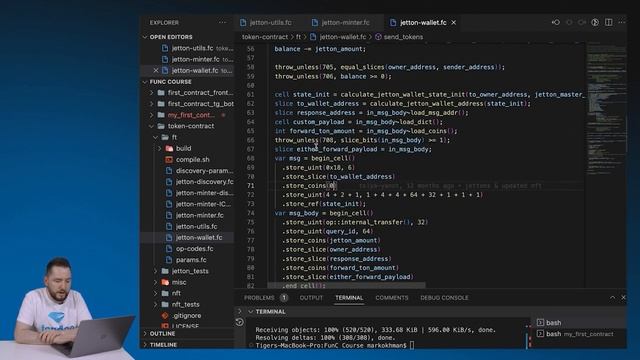Close the bottom panel with X icon
The image size is (640, 360).
point(623,298)
